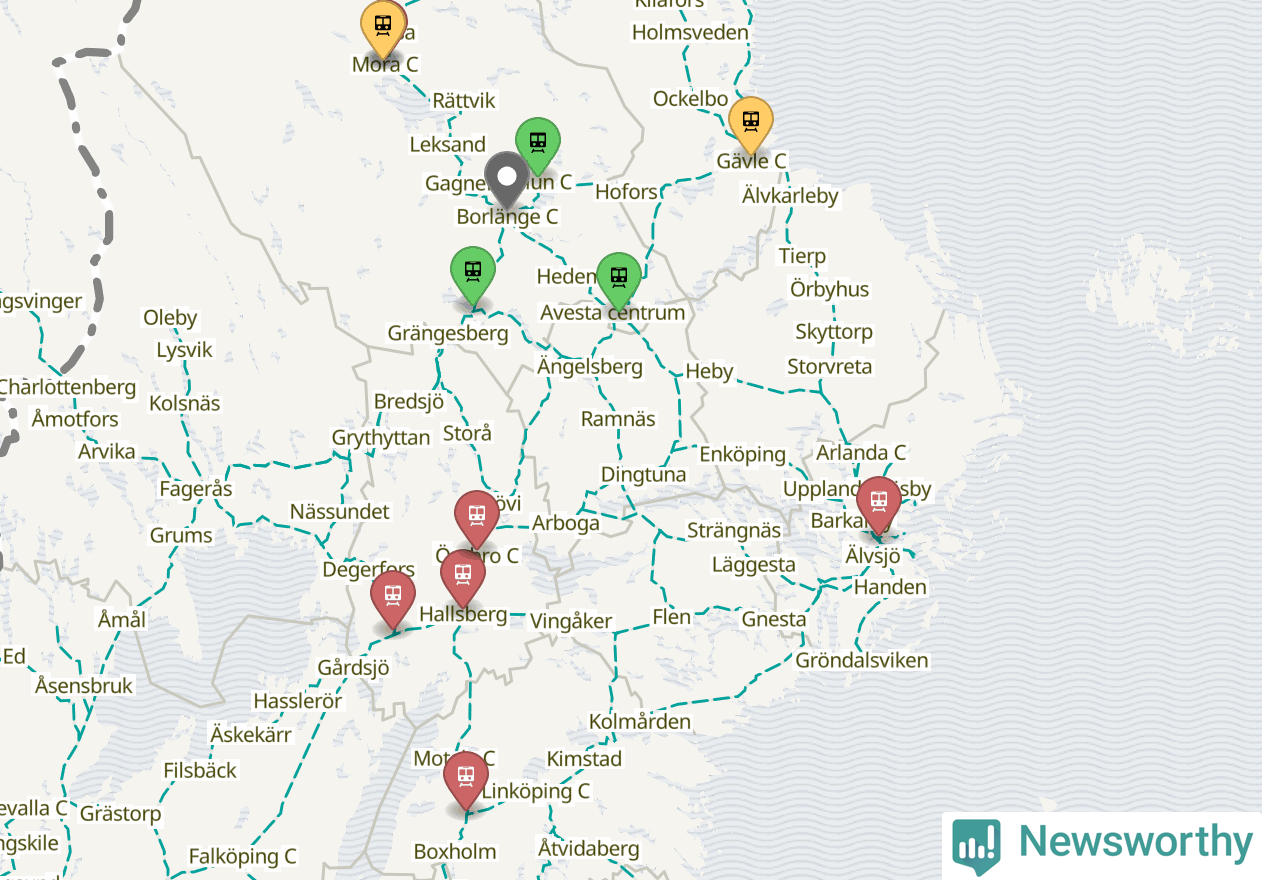The image size is (1262, 880).
Task: Click the Åtvidaberg label
Action: [589, 849]
